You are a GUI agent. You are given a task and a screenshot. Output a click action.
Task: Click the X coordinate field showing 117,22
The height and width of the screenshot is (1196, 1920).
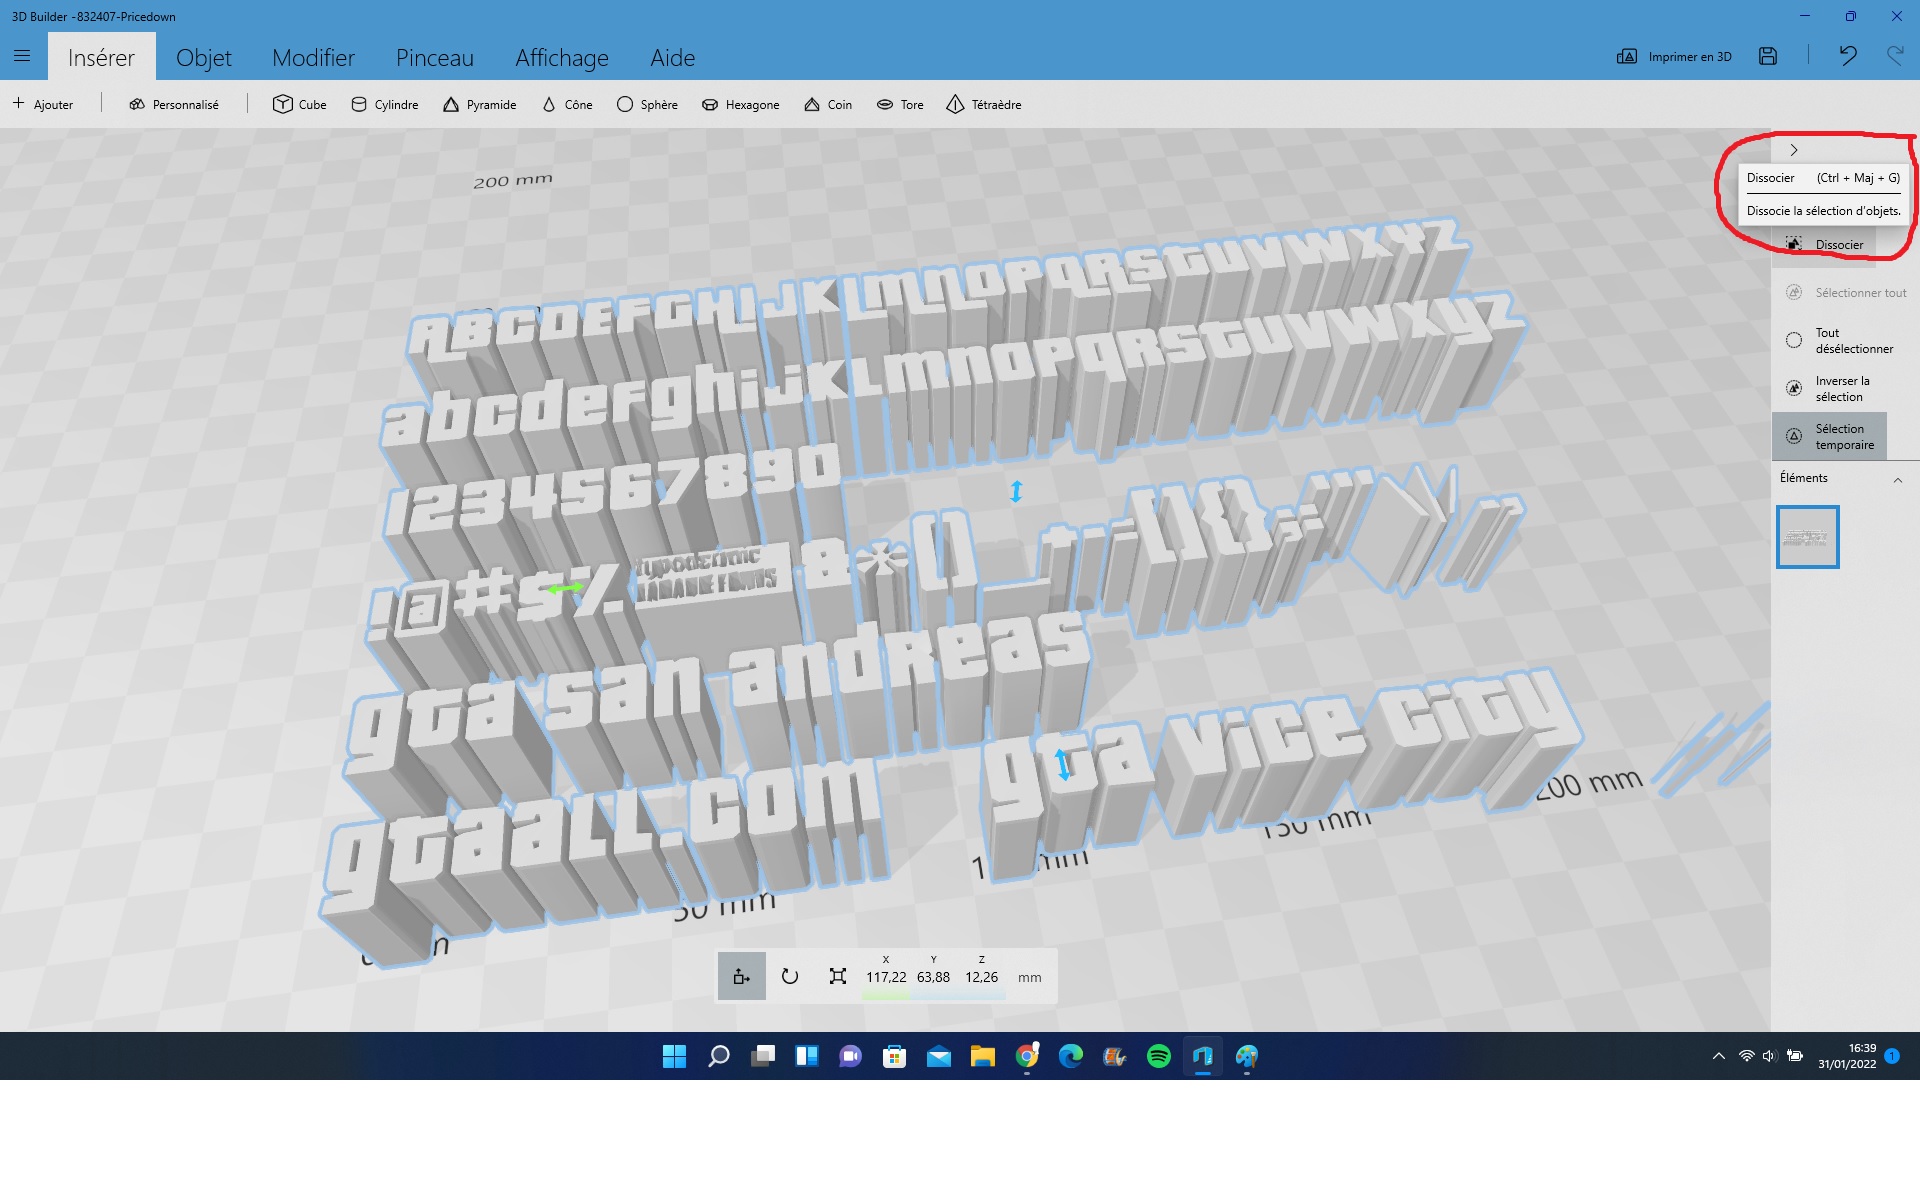(884, 976)
